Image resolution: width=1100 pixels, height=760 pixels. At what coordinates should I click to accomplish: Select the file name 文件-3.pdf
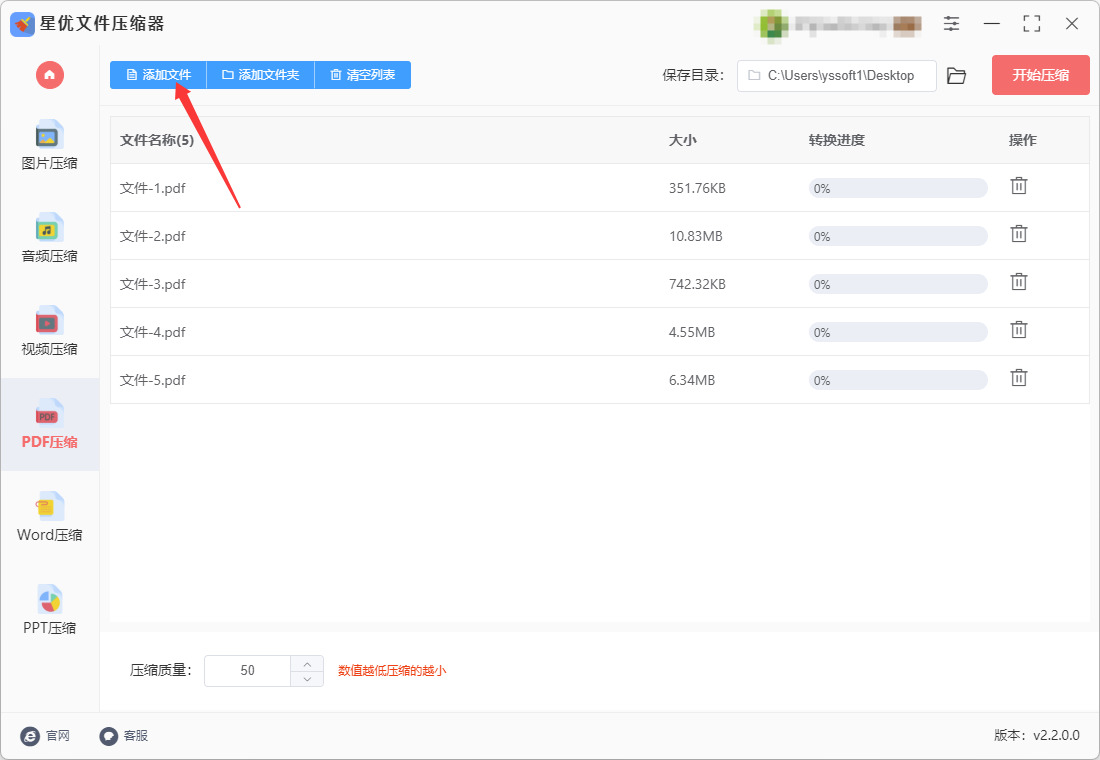click(153, 284)
